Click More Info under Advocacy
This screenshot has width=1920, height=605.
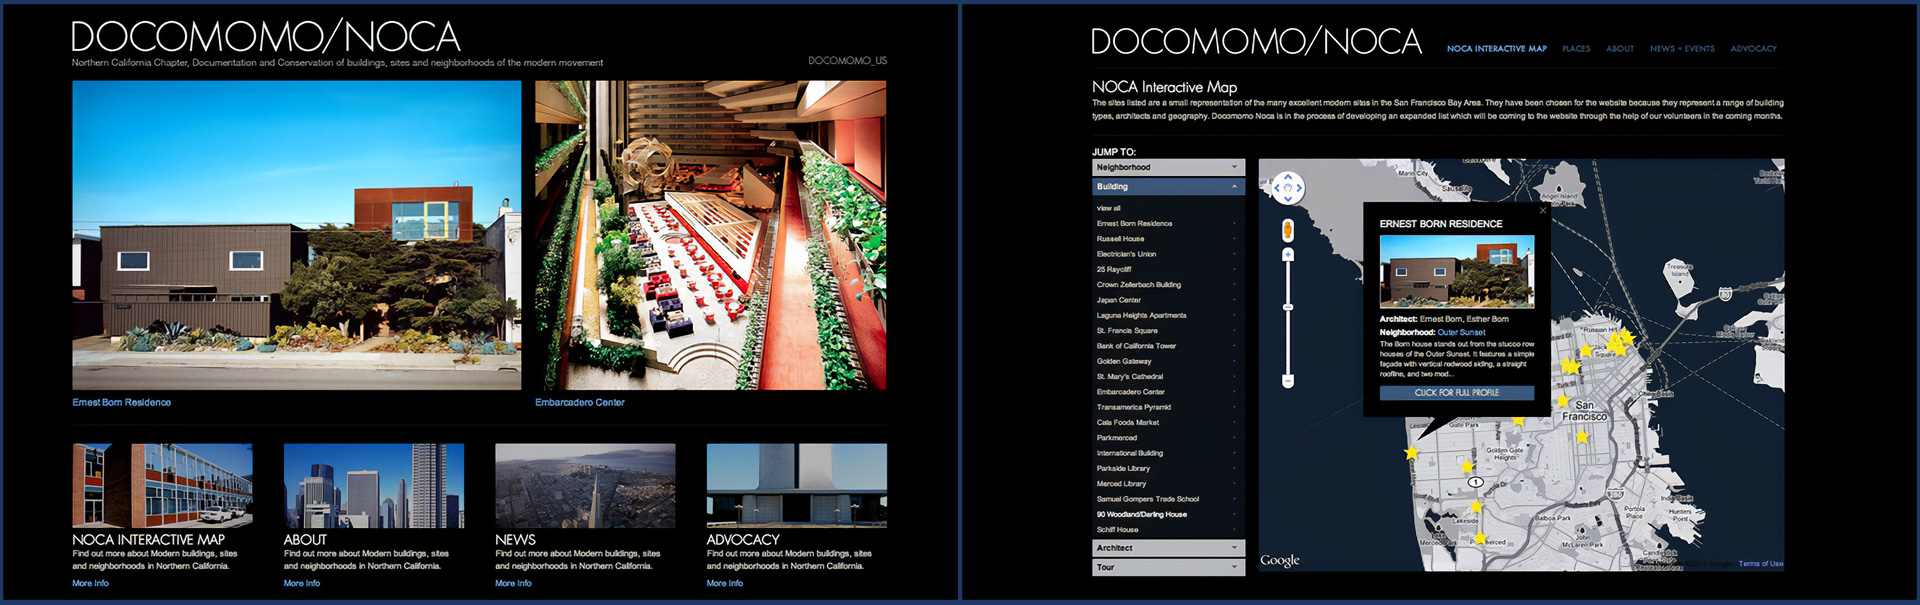(724, 583)
